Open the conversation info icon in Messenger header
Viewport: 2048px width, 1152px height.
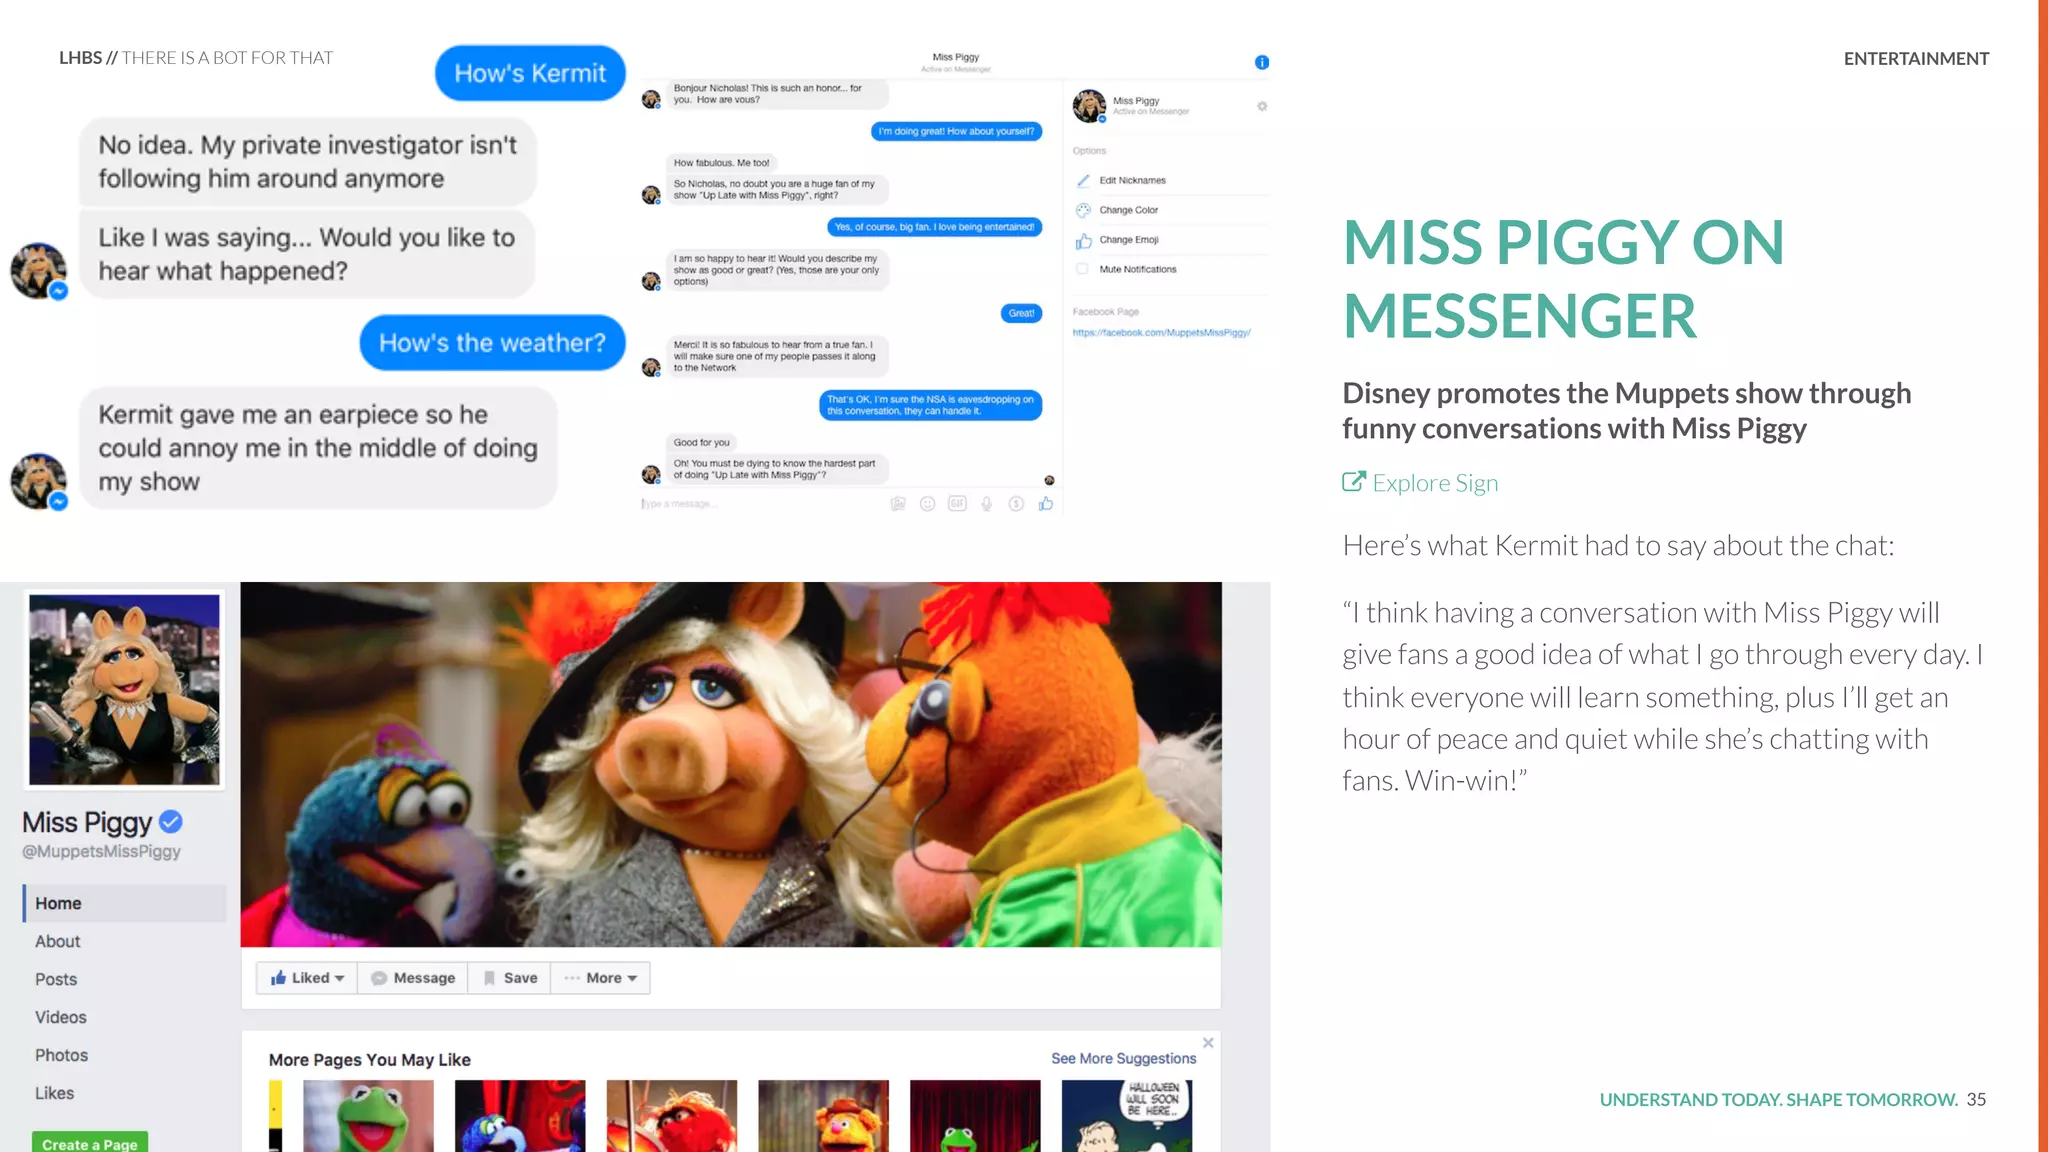click(x=1262, y=62)
